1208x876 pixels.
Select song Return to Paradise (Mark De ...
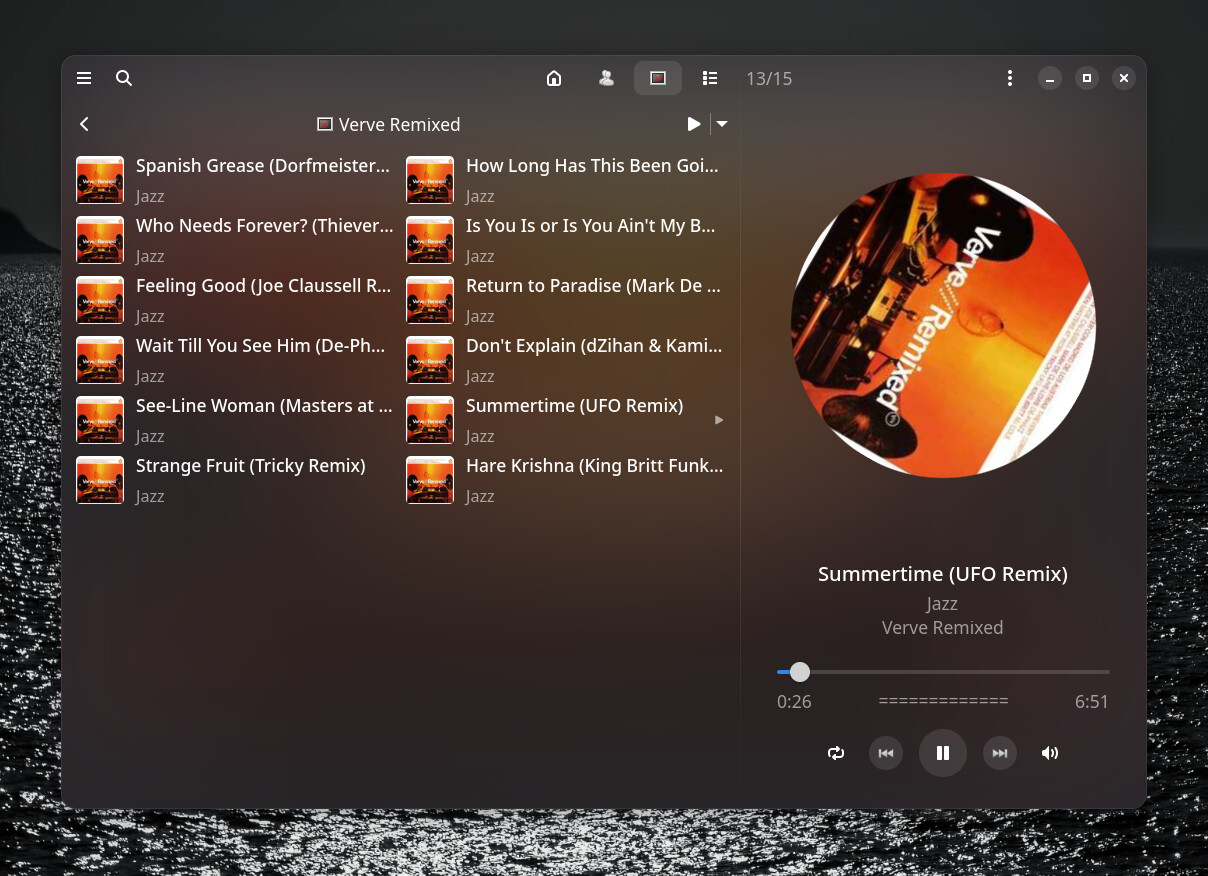[565, 300]
